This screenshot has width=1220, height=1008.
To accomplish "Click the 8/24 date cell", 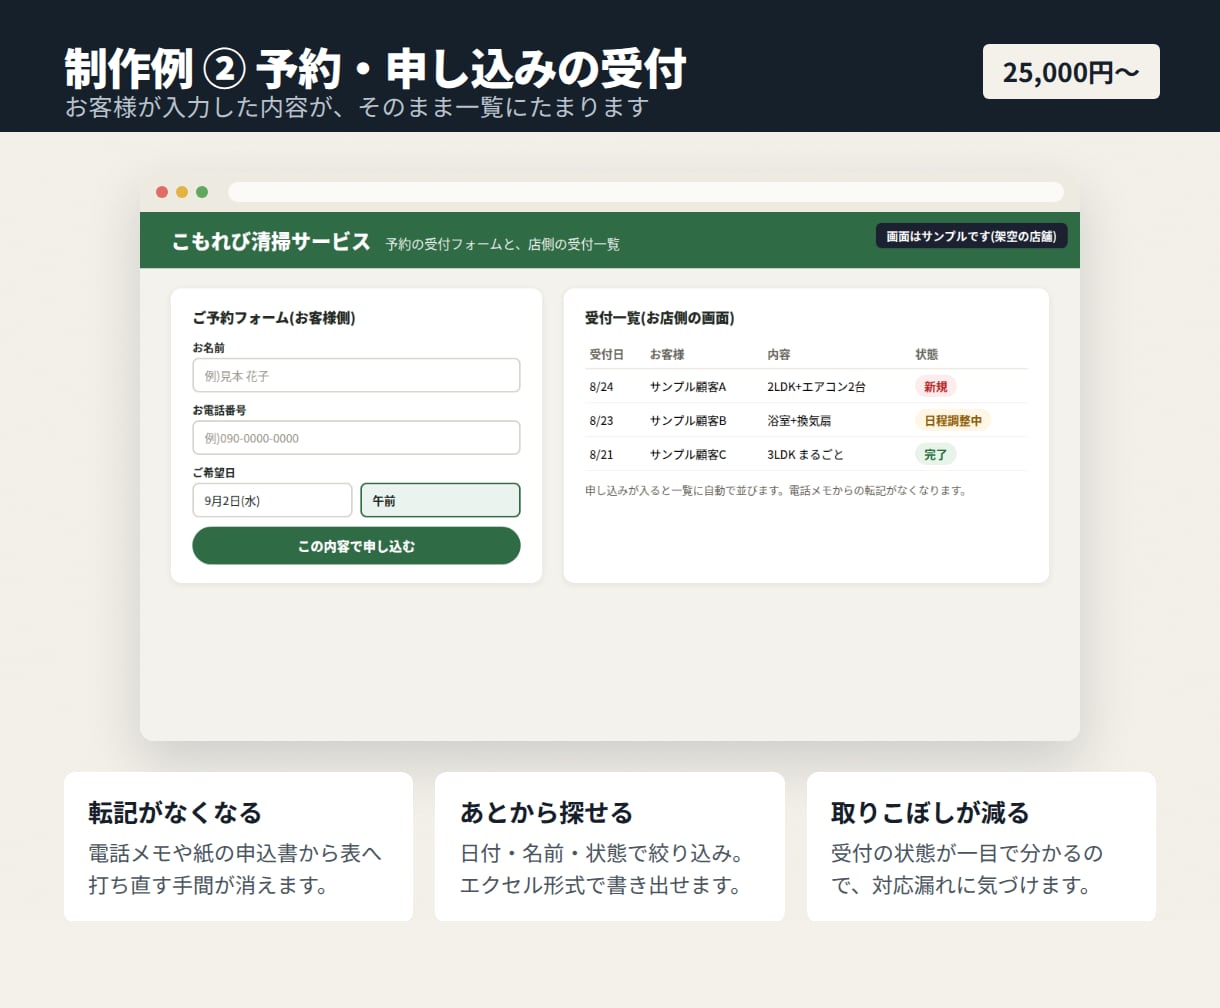I will point(602,386).
